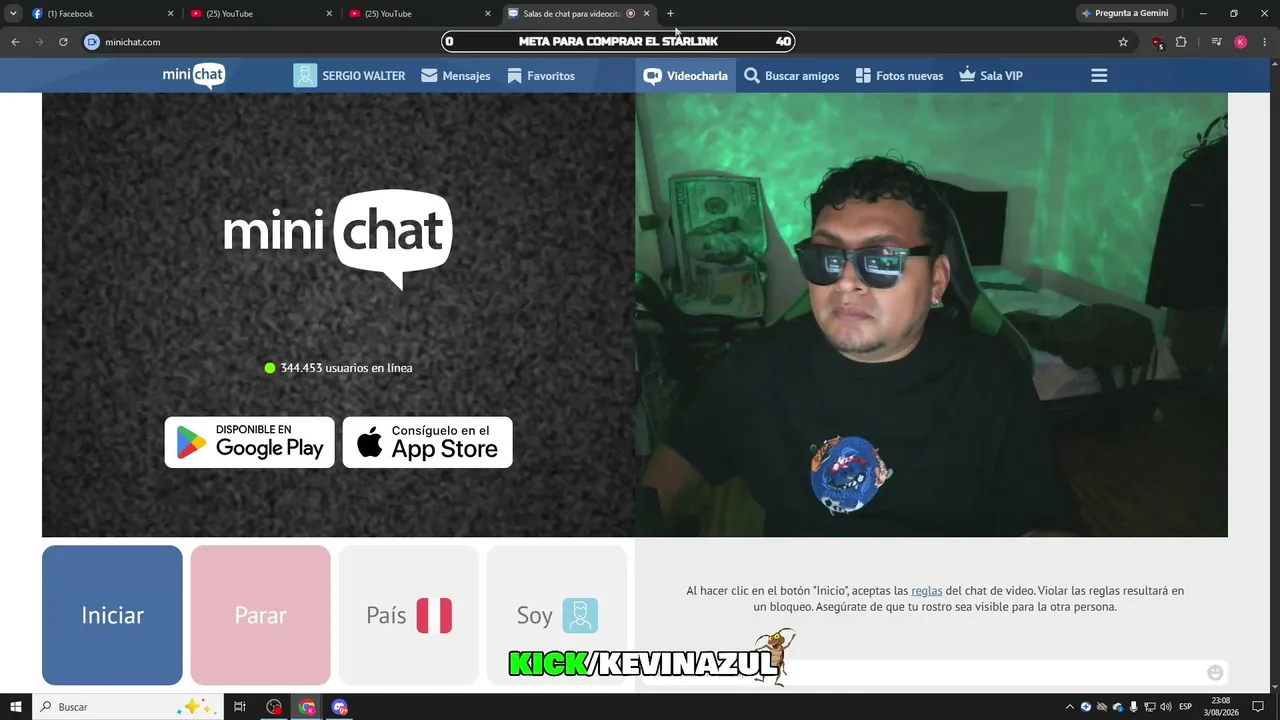Open the Mensajes menu item
1280x720 pixels.
[456, 76]
